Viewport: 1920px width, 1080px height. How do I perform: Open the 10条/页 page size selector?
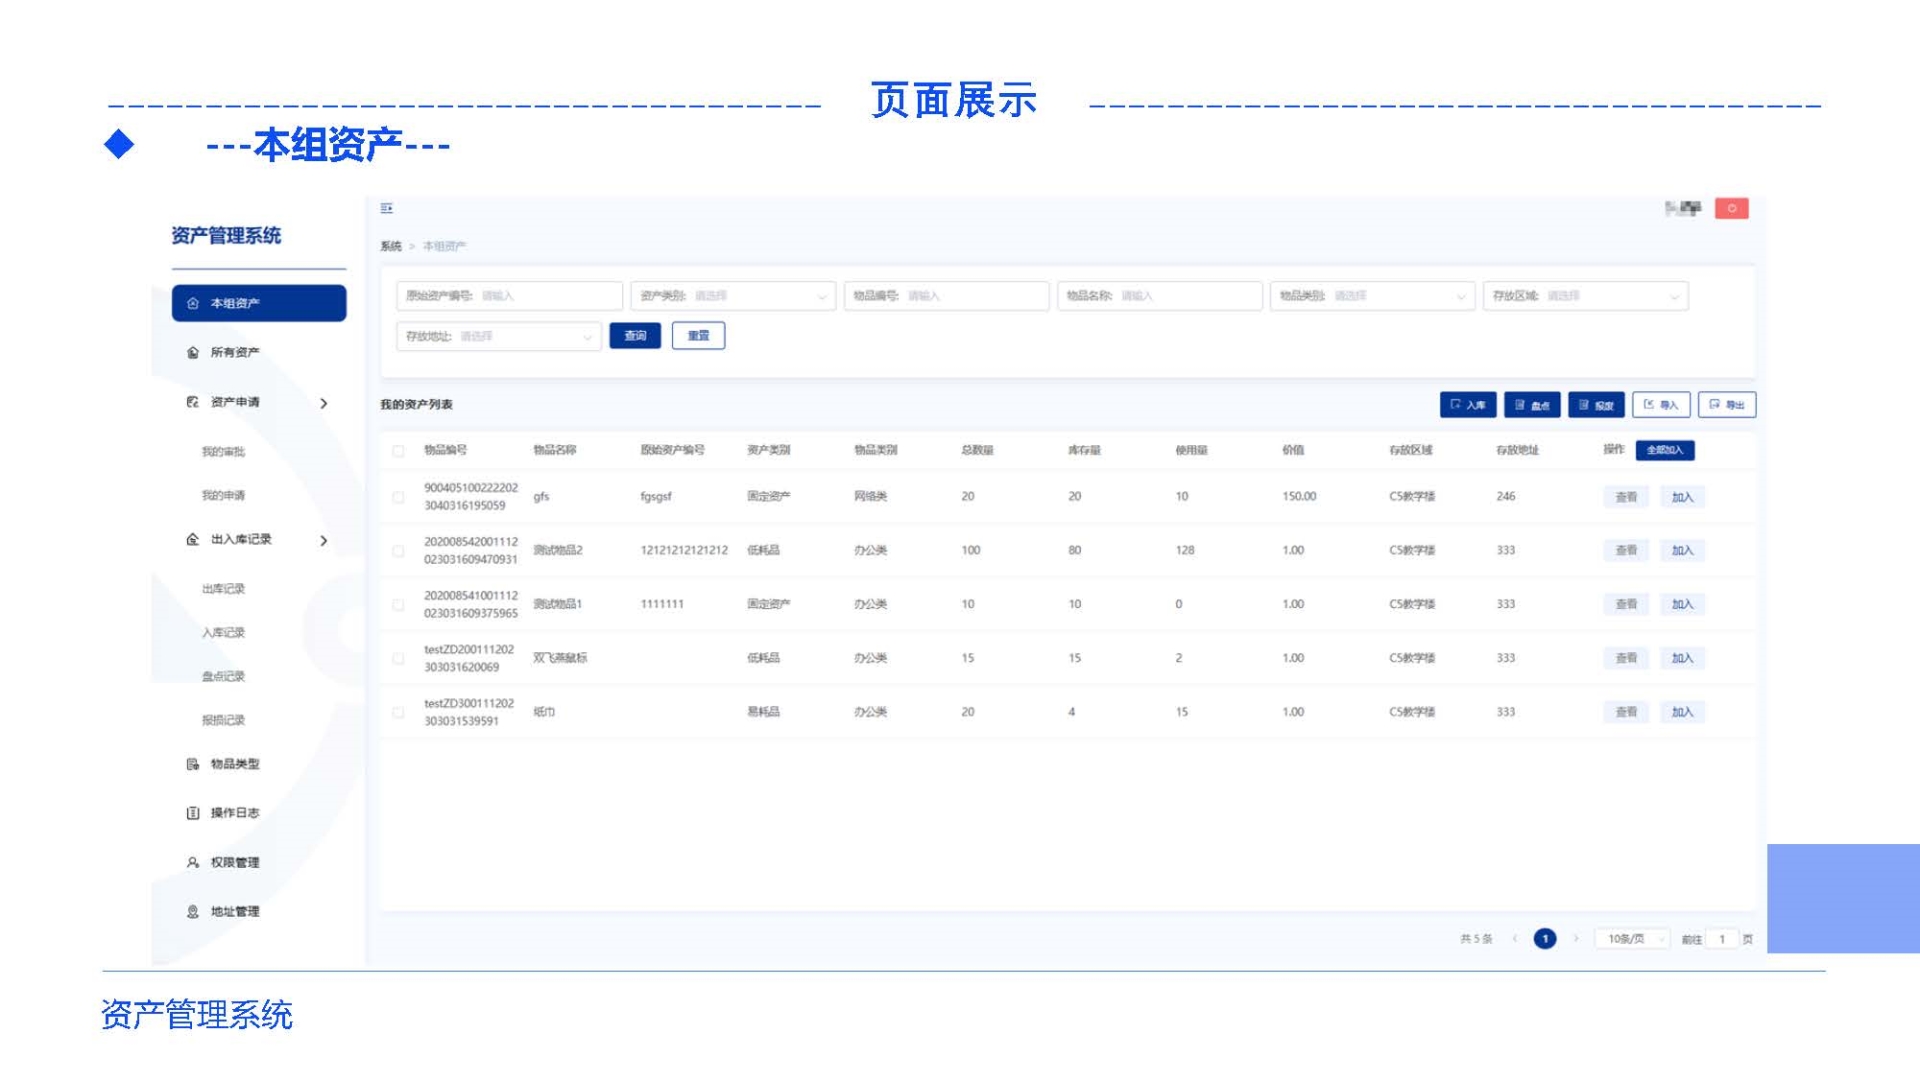point(1631,939)
